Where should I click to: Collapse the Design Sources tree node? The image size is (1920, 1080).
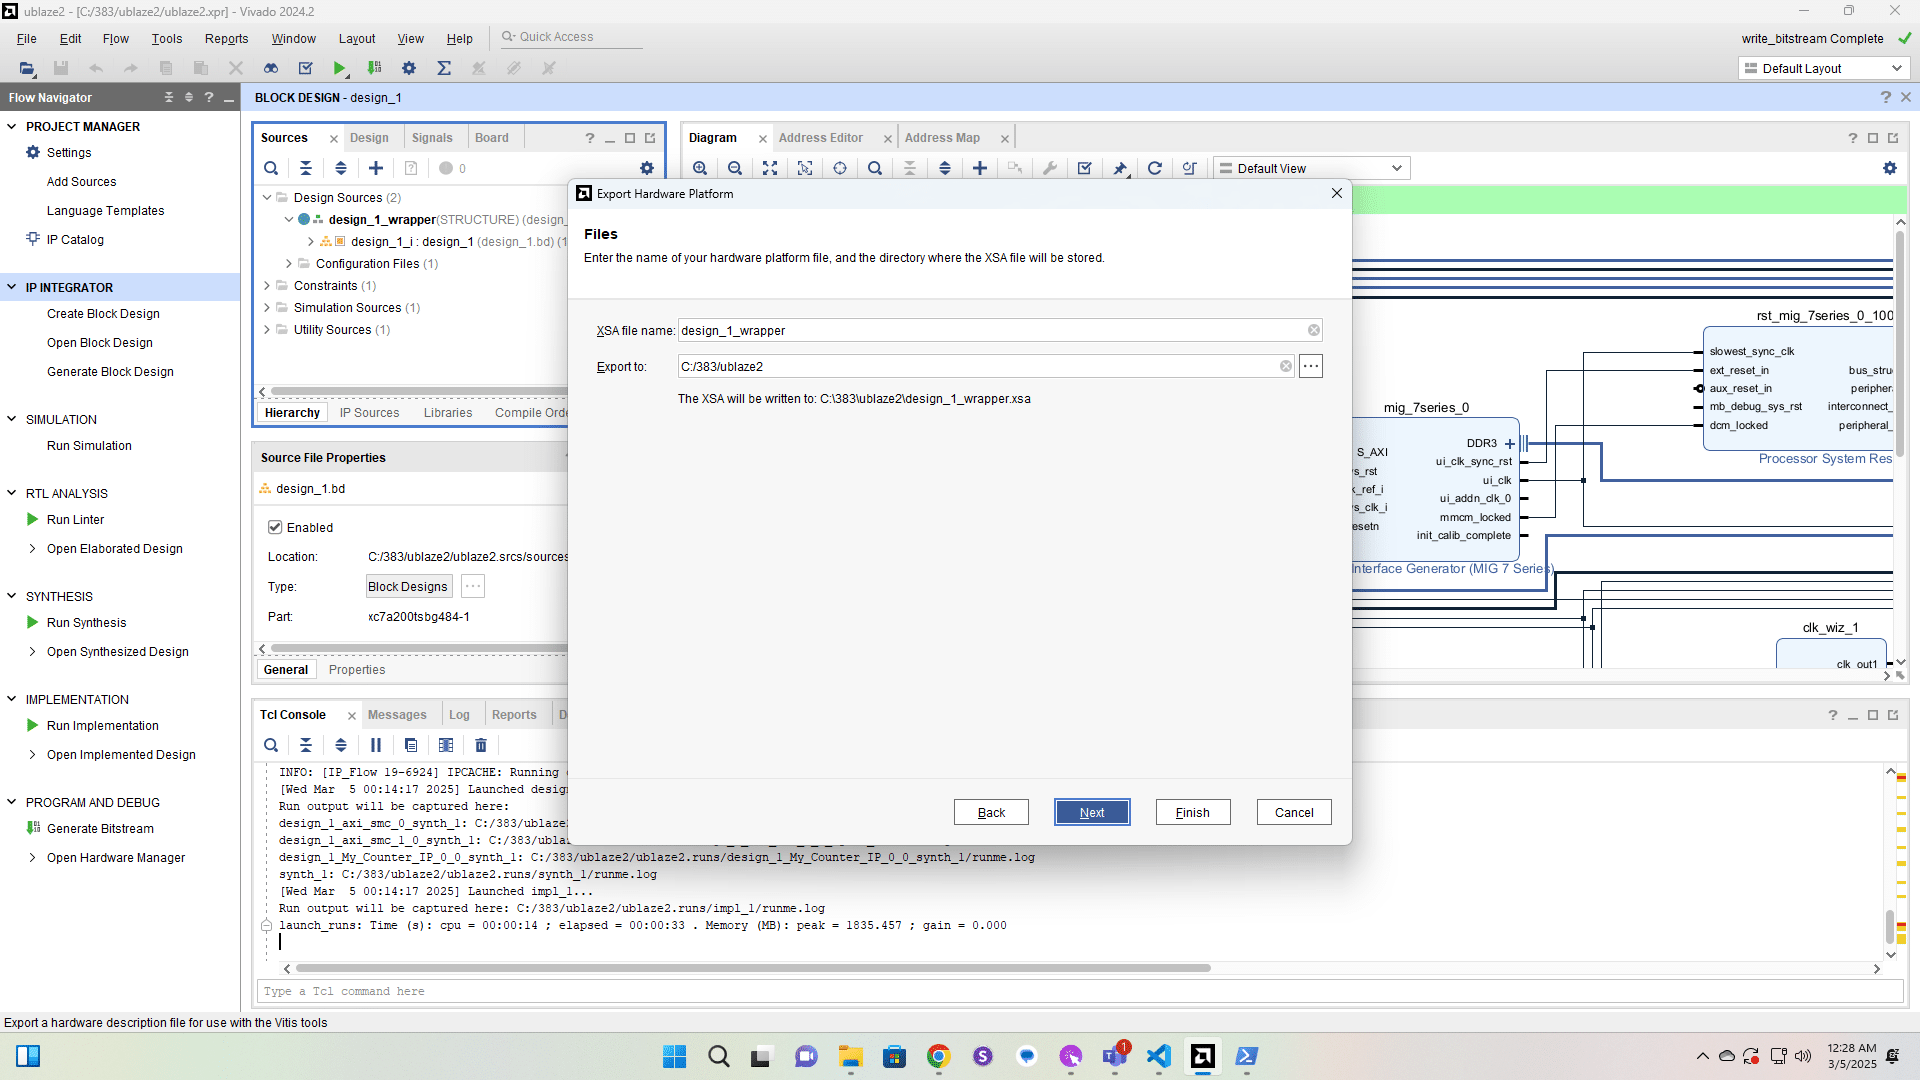click(267, 198)
